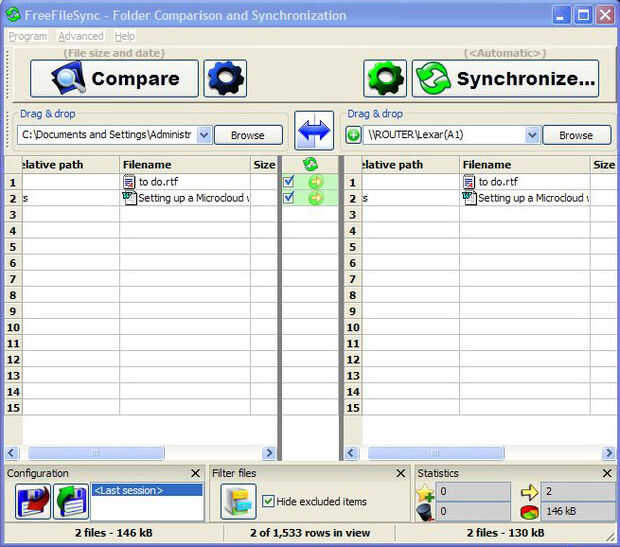Start the Synchronize operation
Viewport: 620px width, 547px height.
[x=505, y=78]
